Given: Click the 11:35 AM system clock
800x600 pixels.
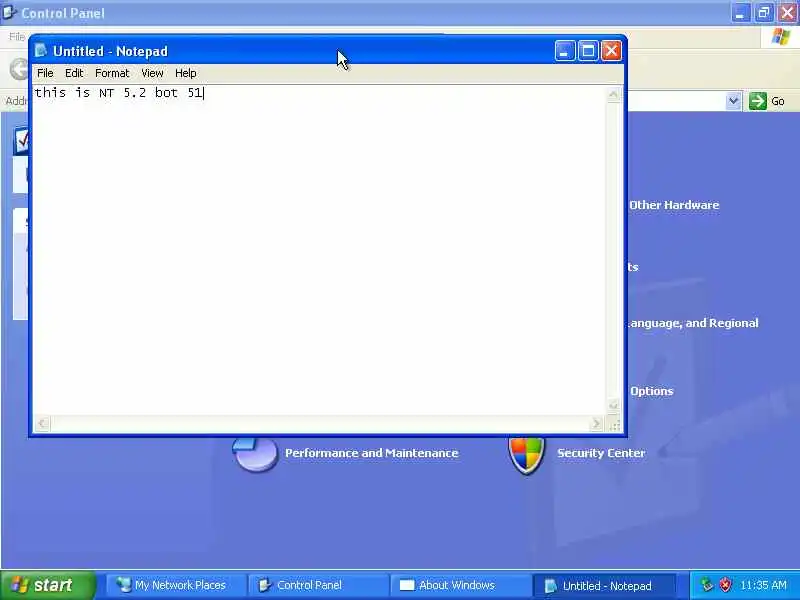Looking at the screenshot, I should (763, 585).
